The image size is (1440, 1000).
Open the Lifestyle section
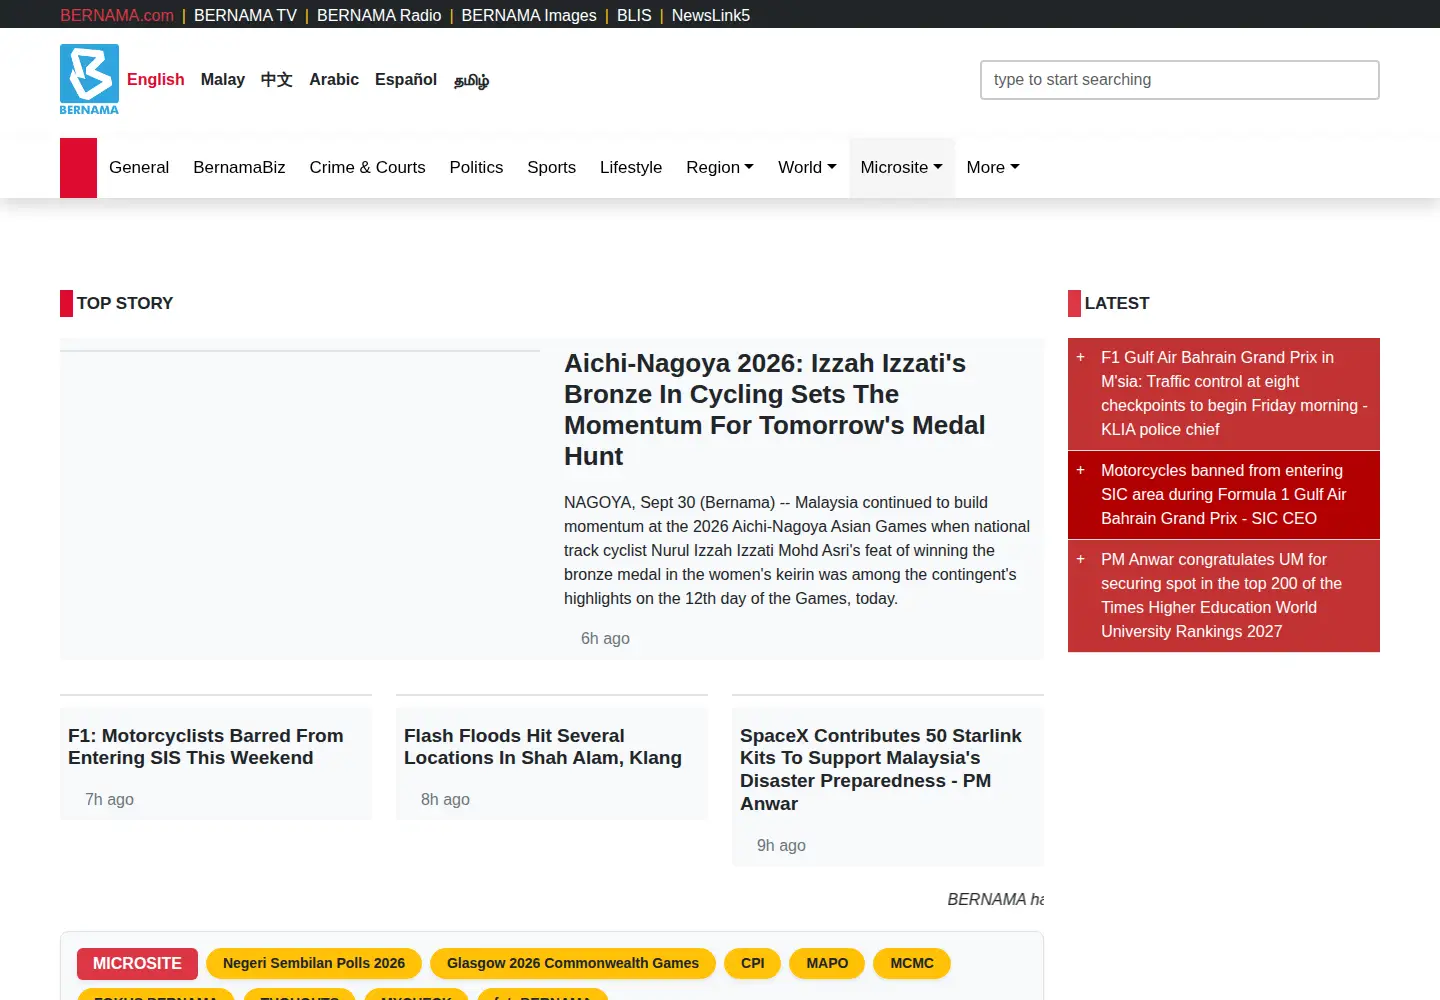pyautogui.click(x=631, y=168)
